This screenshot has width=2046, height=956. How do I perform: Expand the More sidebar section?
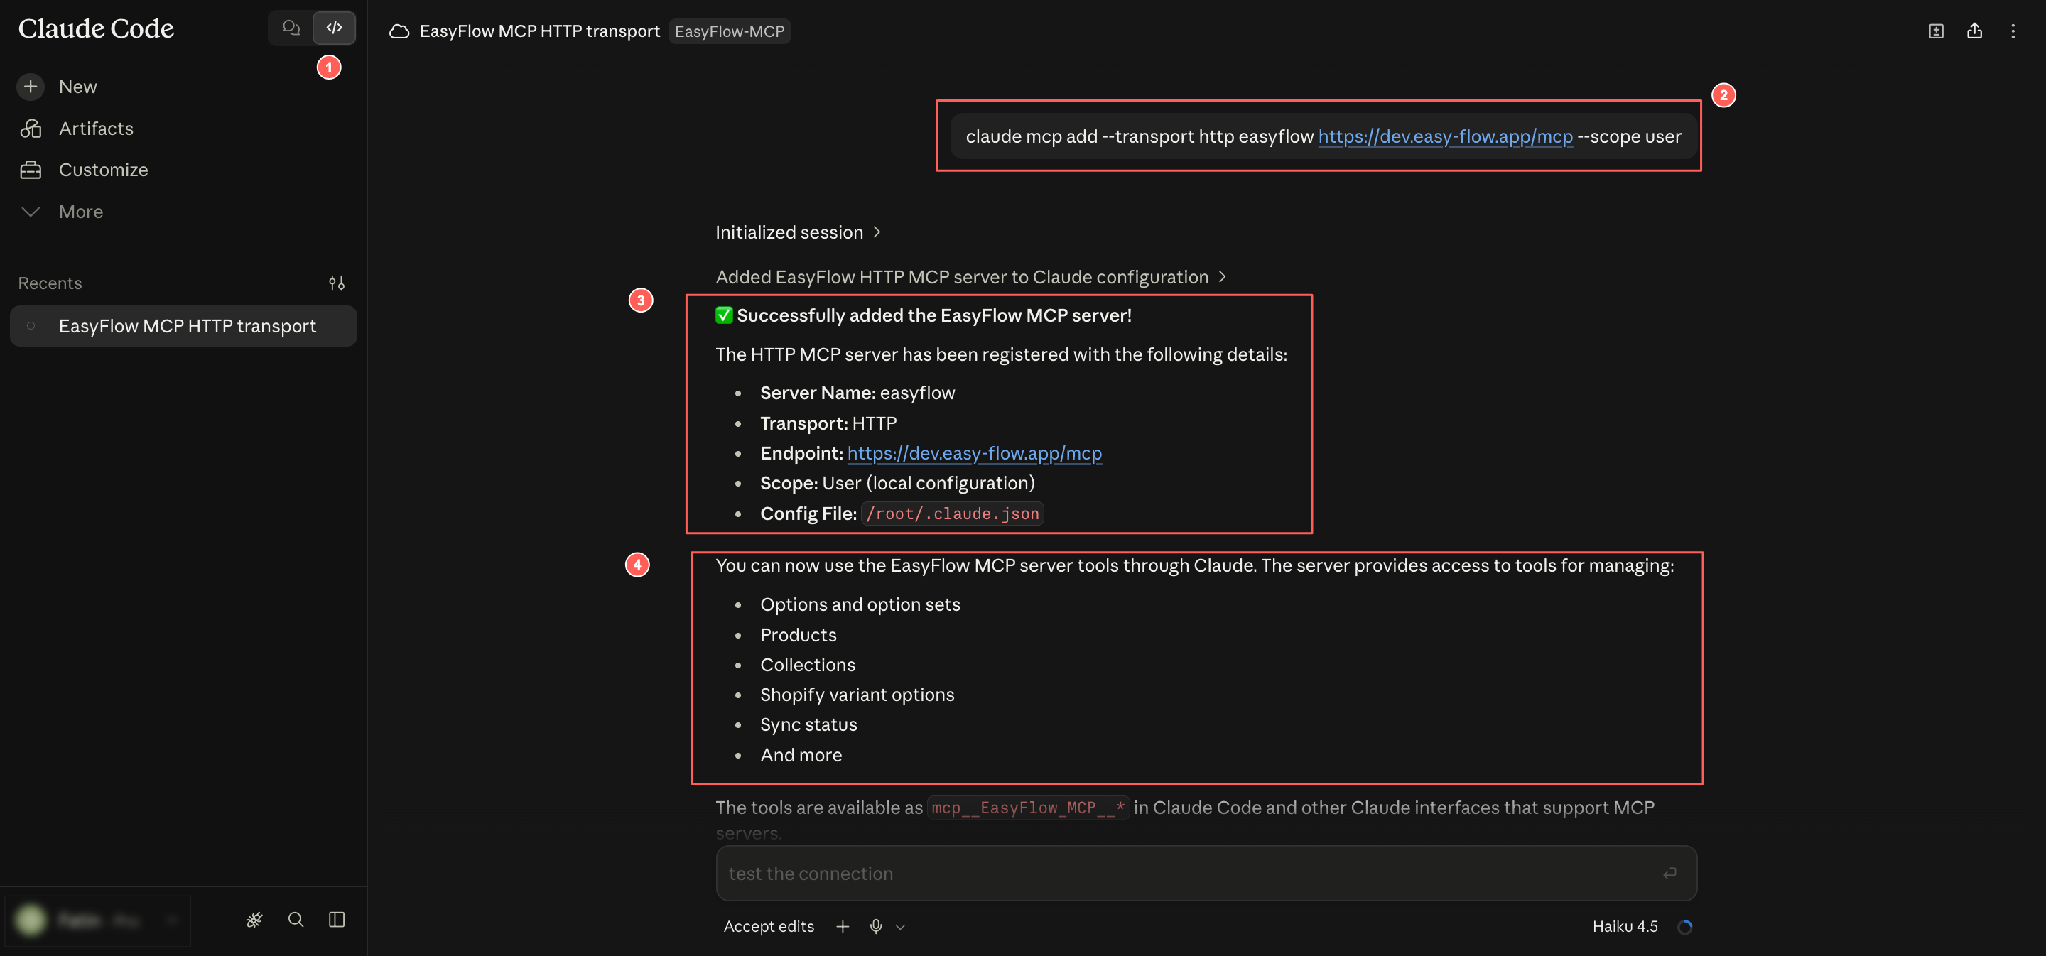81,212
